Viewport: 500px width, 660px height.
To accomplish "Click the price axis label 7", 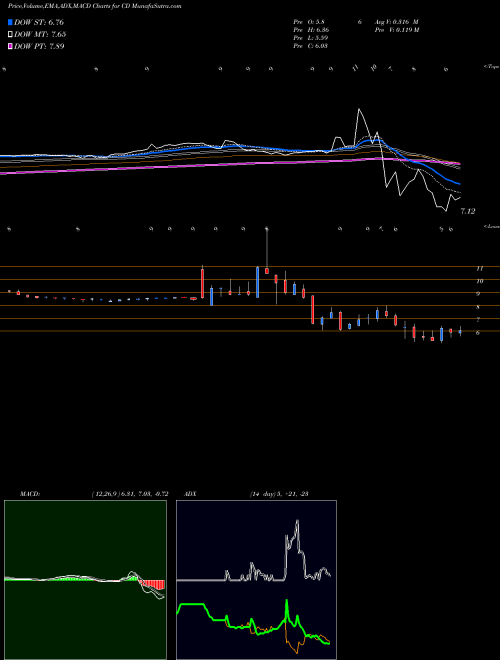I will (x=478, y=320).
